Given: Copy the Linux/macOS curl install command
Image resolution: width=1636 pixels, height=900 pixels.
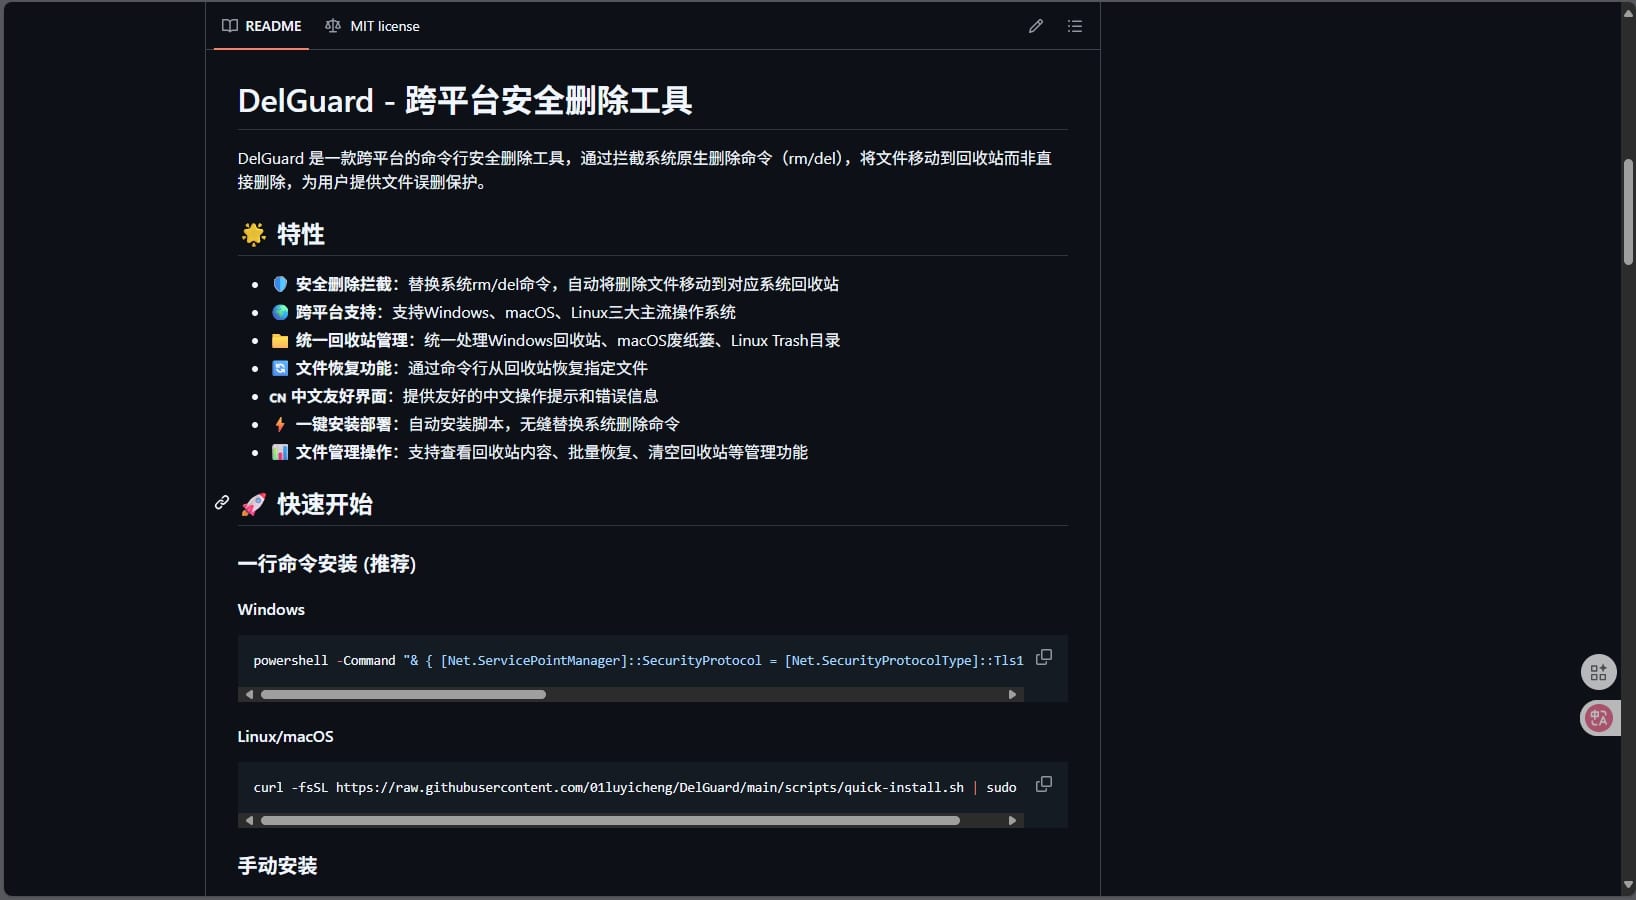Looking at the screenshot, I should (1044, 785).
